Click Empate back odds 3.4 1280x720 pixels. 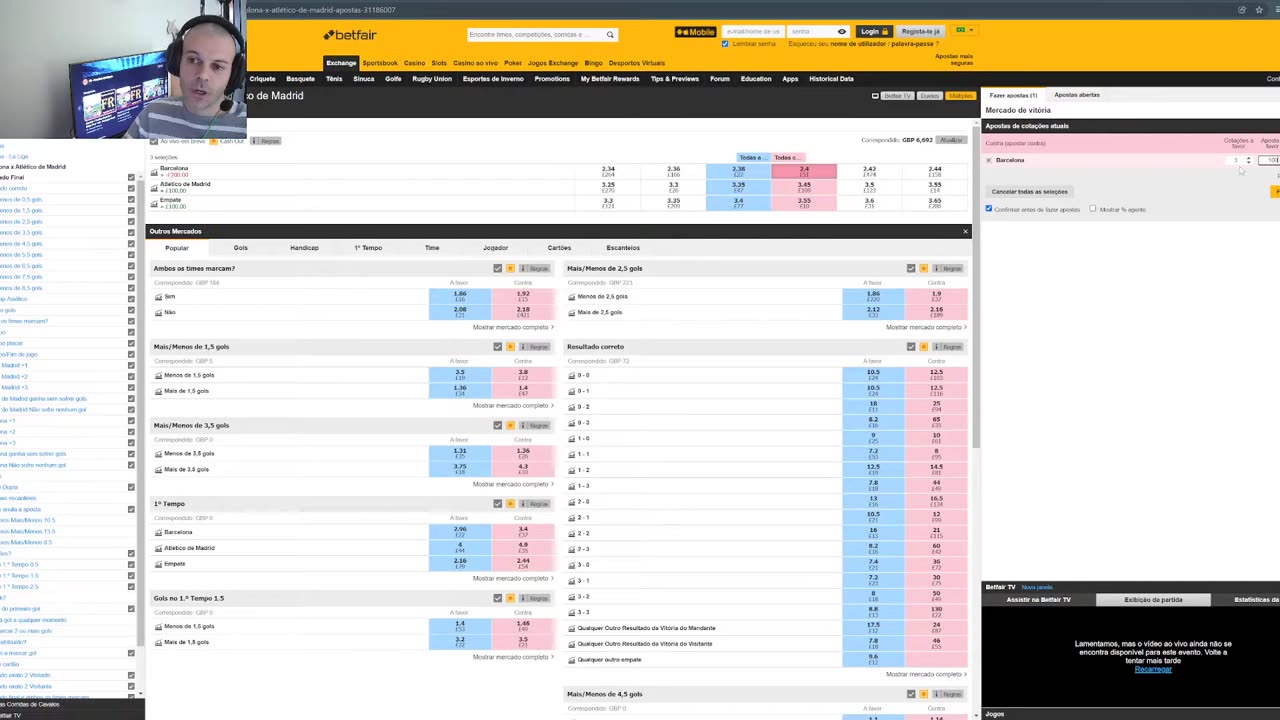coord(738,203)
